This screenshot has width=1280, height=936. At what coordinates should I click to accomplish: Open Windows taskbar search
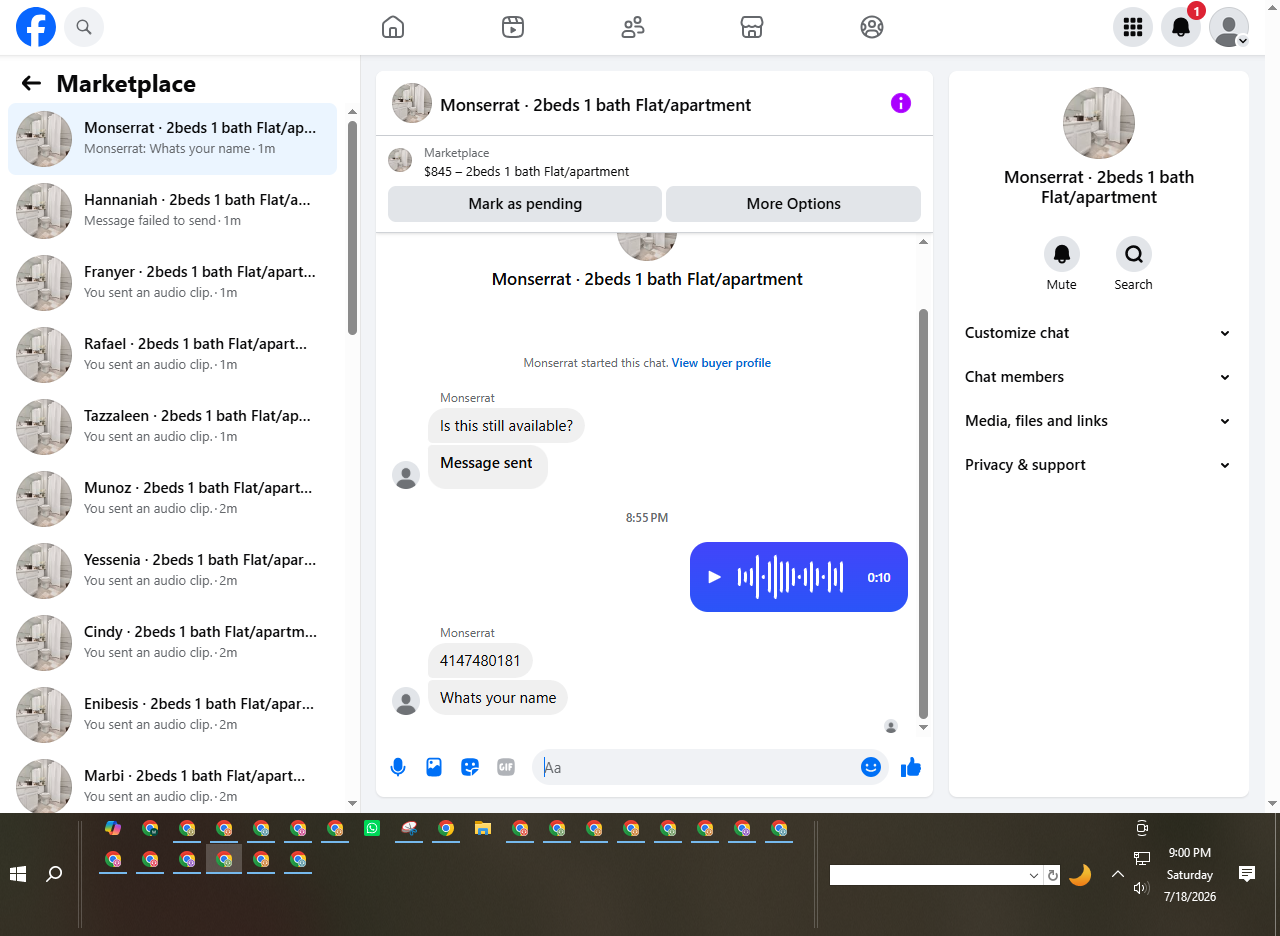point(54,874)
